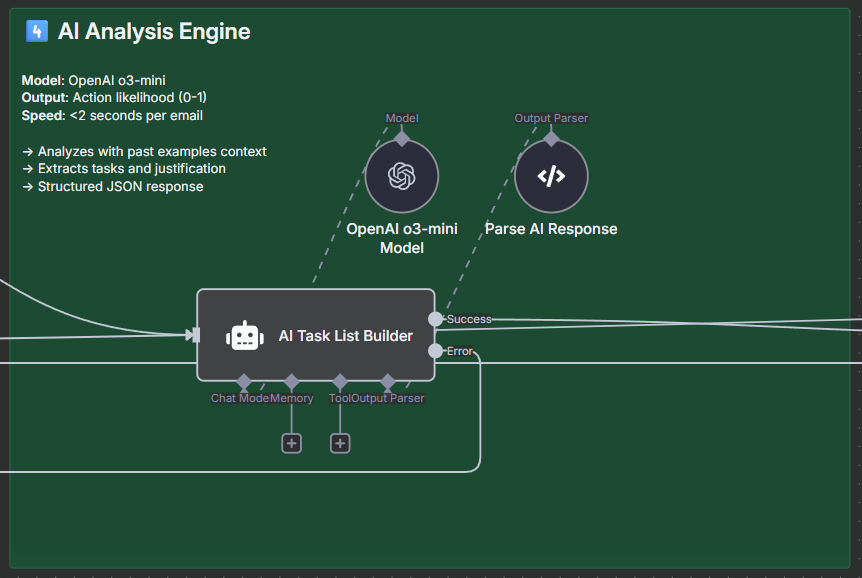Click "Structured JSON response" text
The image size is (862, 578).
tap(120, 186)
